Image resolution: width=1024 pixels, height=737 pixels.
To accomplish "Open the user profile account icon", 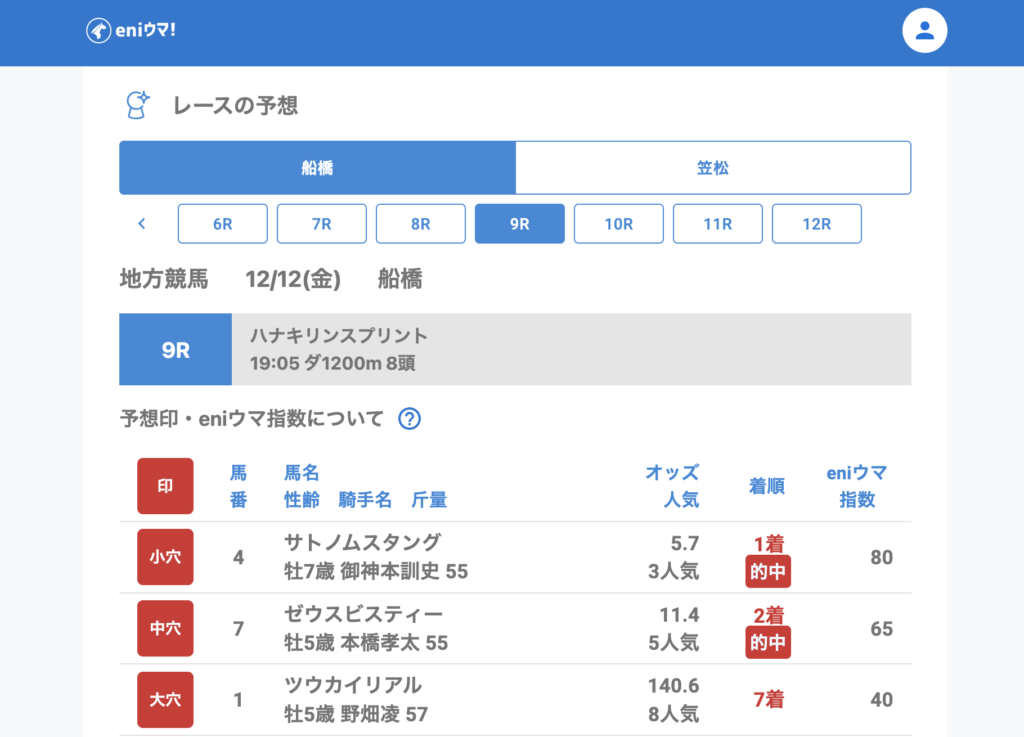I will point(924,31).
